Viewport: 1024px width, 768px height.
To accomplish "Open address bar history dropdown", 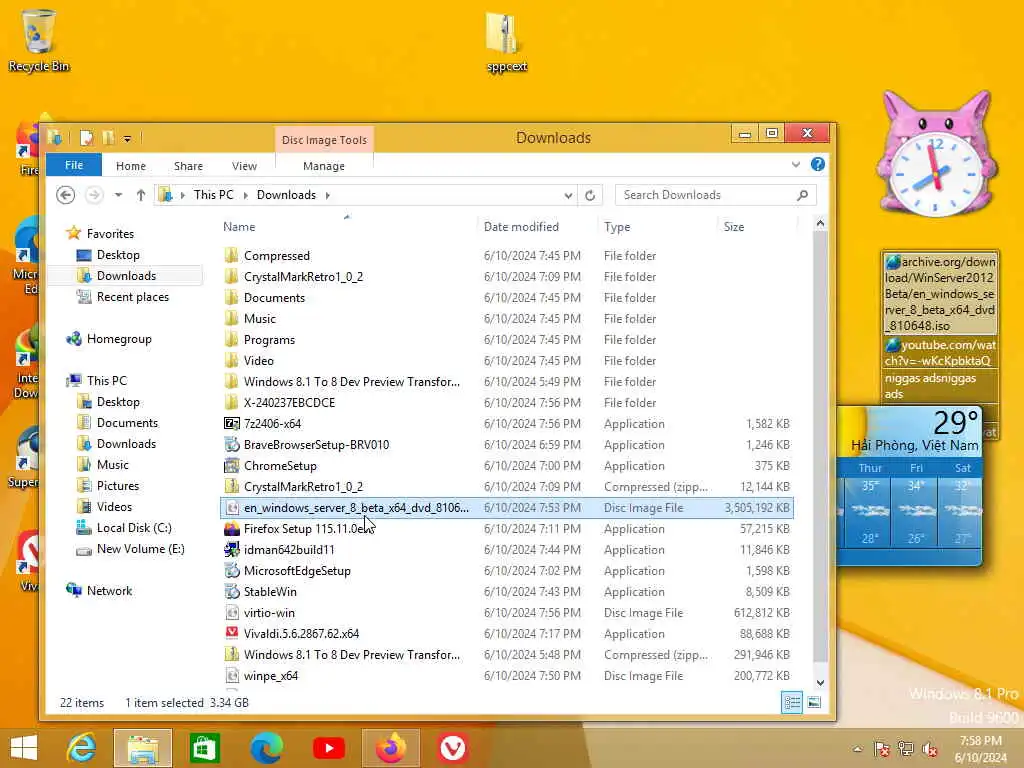I will [x=568, y=195].
